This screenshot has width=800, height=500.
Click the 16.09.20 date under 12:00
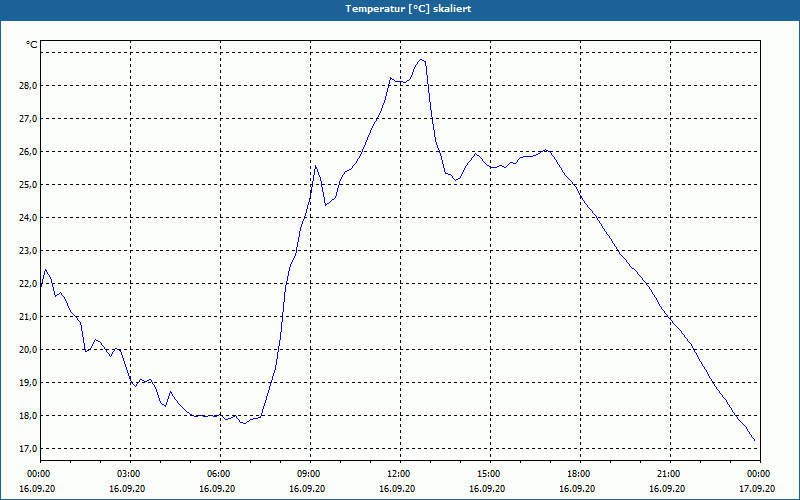pos(397,489)
